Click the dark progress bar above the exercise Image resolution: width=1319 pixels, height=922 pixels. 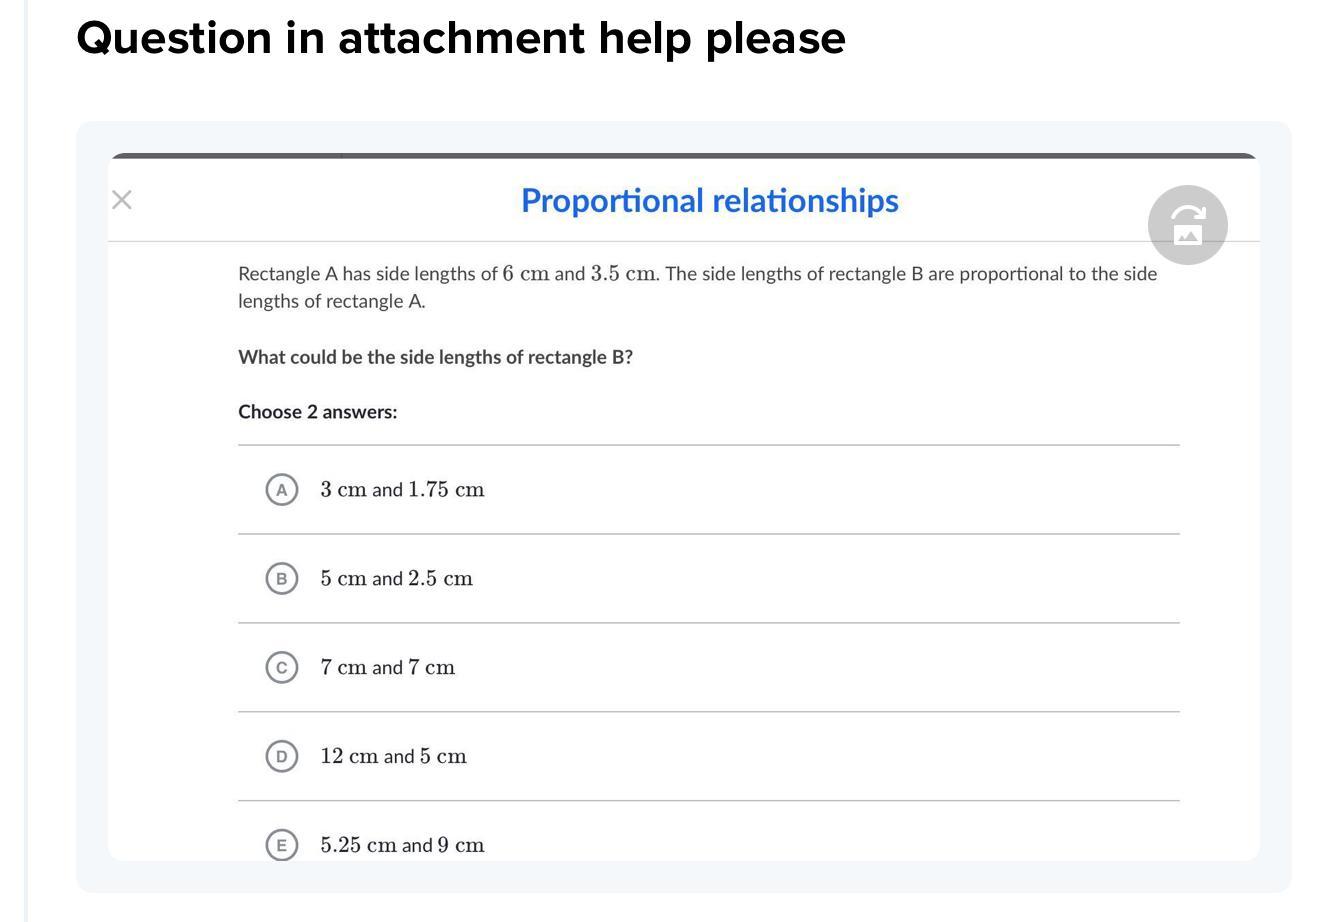coord(683,156)
